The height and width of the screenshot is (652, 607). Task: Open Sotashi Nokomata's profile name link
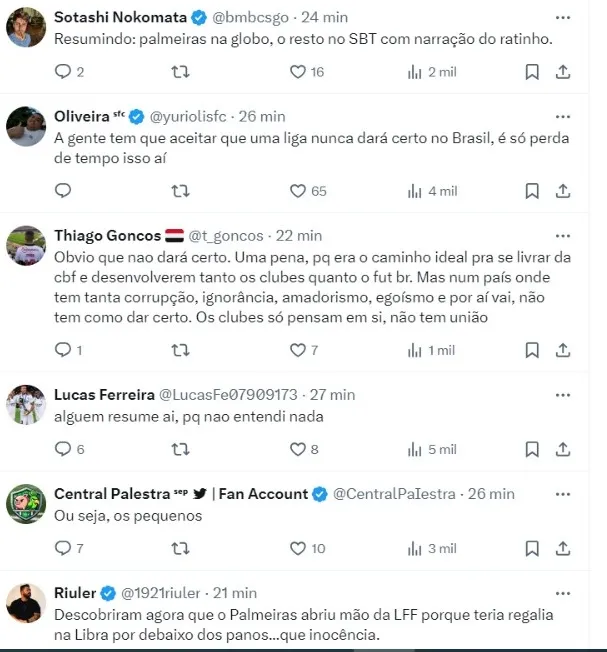(x=118, y=17)
